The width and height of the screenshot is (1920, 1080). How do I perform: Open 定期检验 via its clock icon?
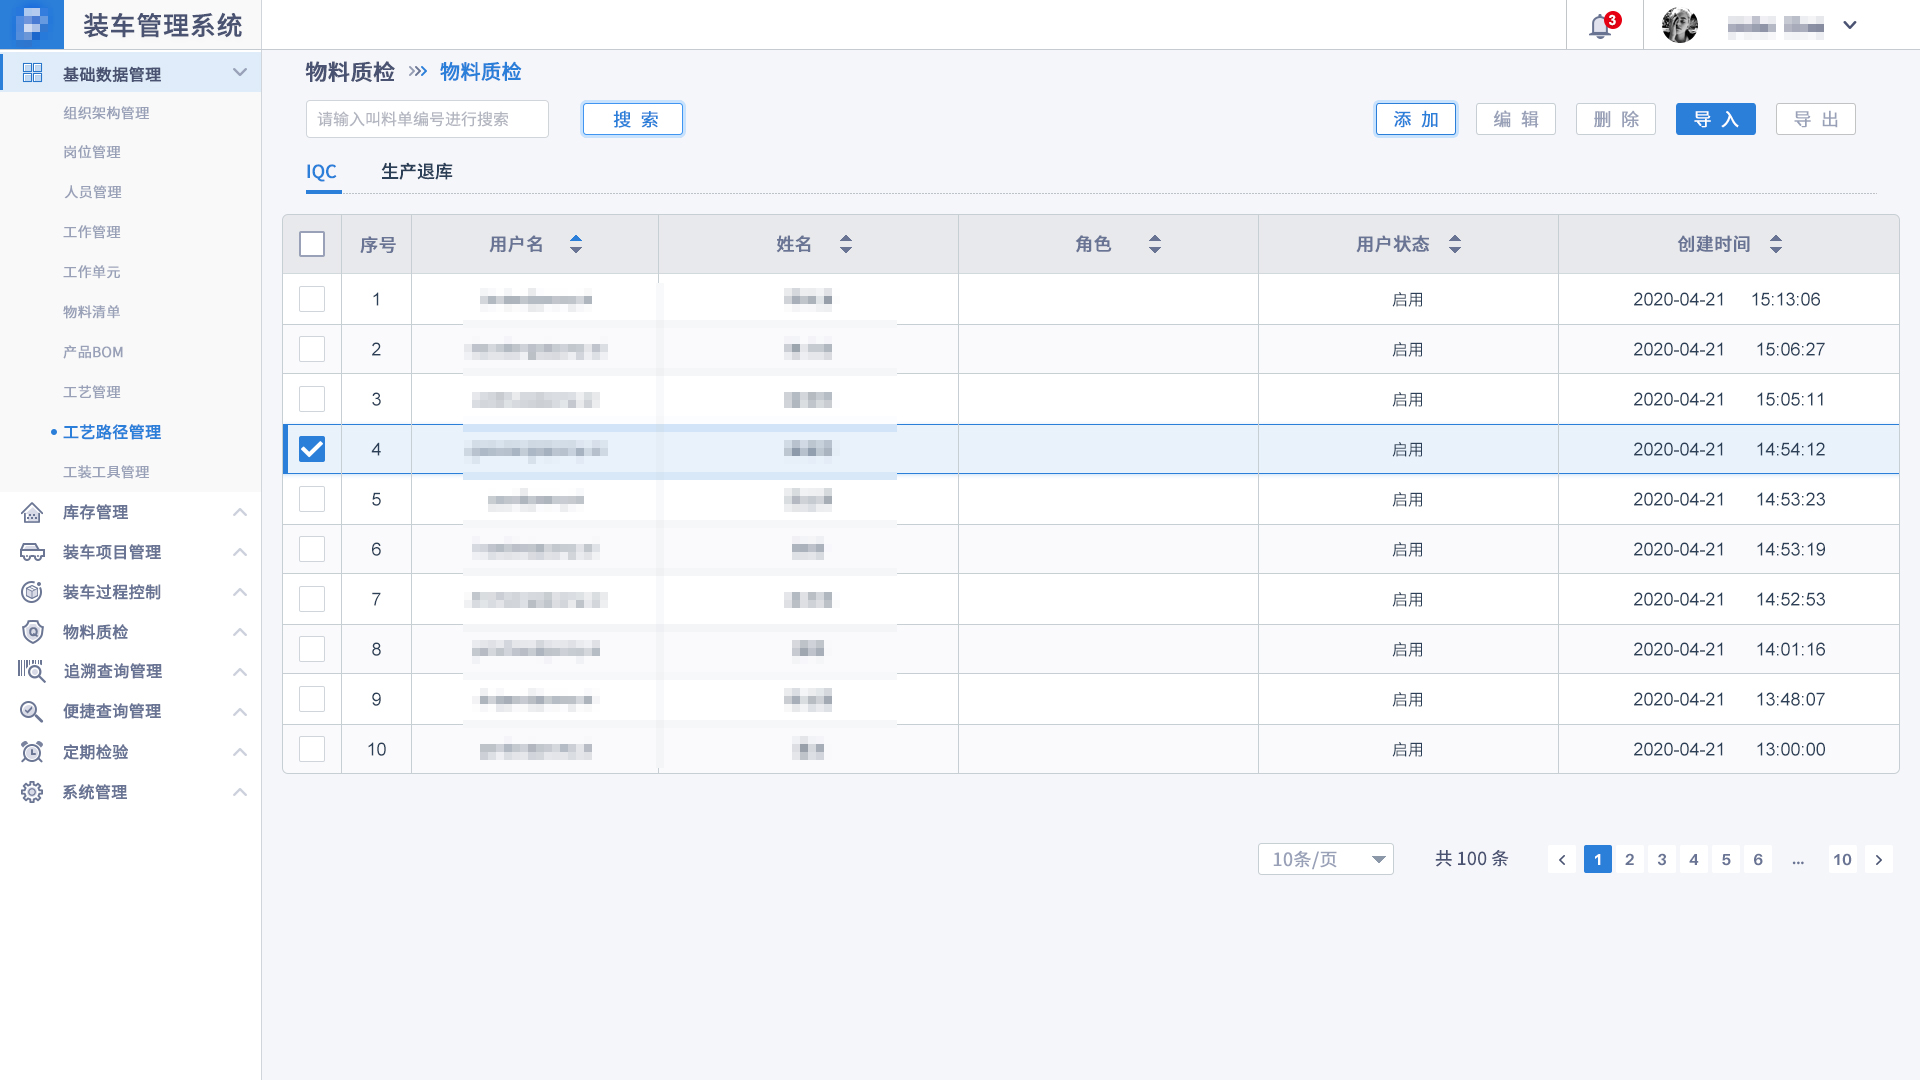pos(31,752)
